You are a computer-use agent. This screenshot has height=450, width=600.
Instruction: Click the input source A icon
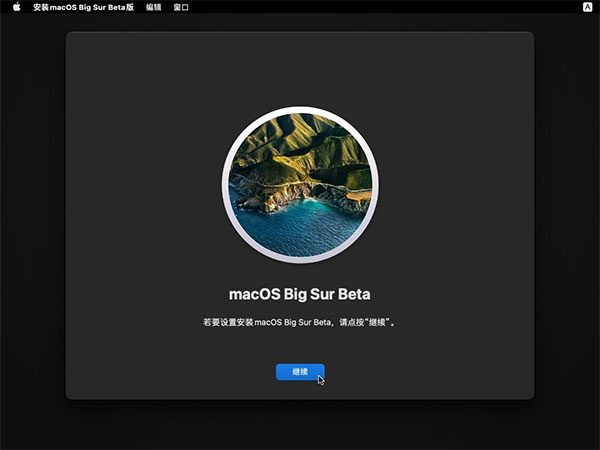pyautogui.click(x=587, y=7)
